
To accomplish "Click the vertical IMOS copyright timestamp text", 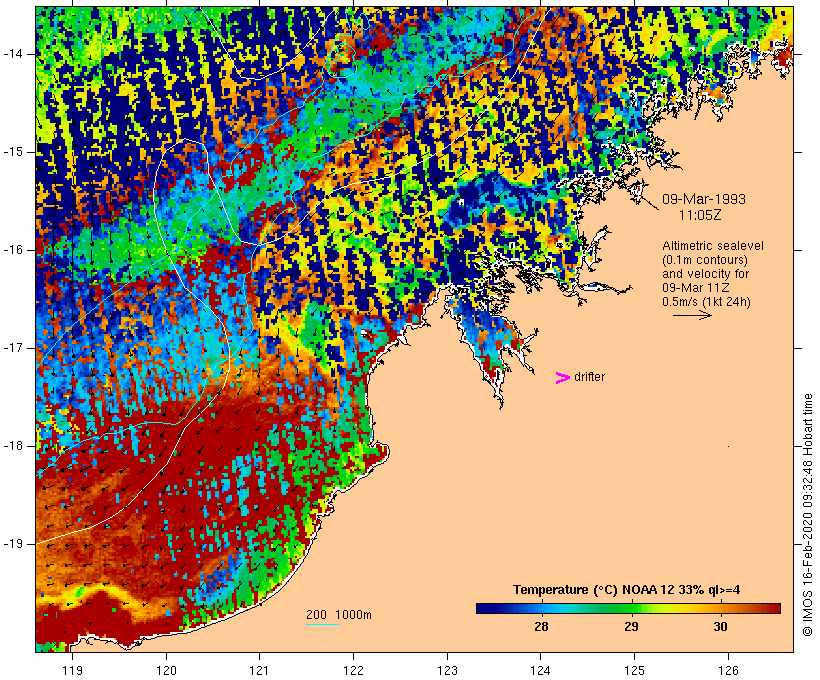I will coord(808,515).
